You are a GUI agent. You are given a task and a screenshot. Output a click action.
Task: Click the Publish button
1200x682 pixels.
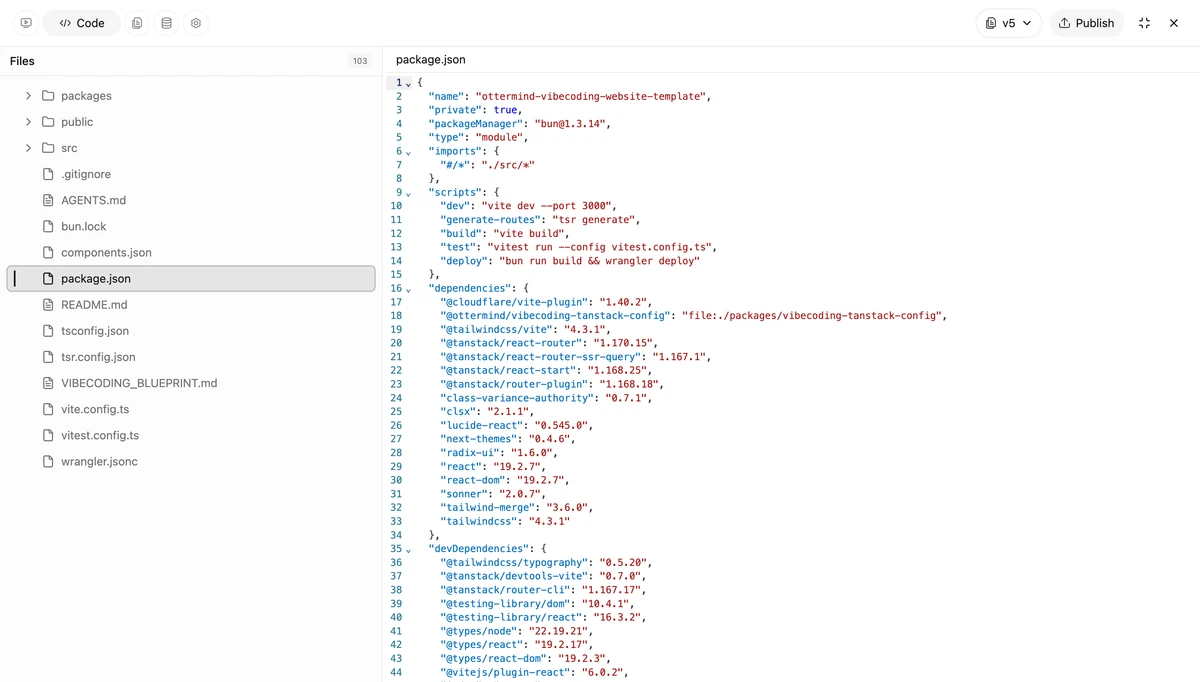click(x=1086, y=23)
